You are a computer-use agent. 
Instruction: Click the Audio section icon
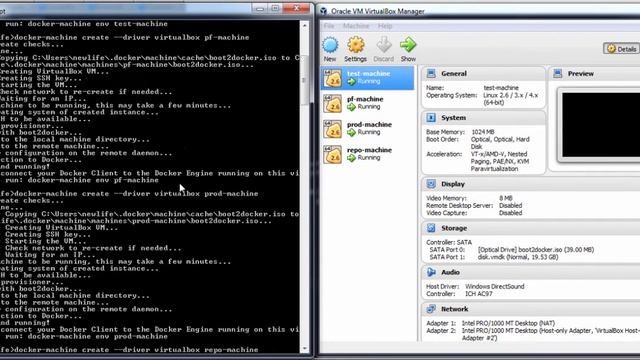pyautogui.click(x=431, y=272)
